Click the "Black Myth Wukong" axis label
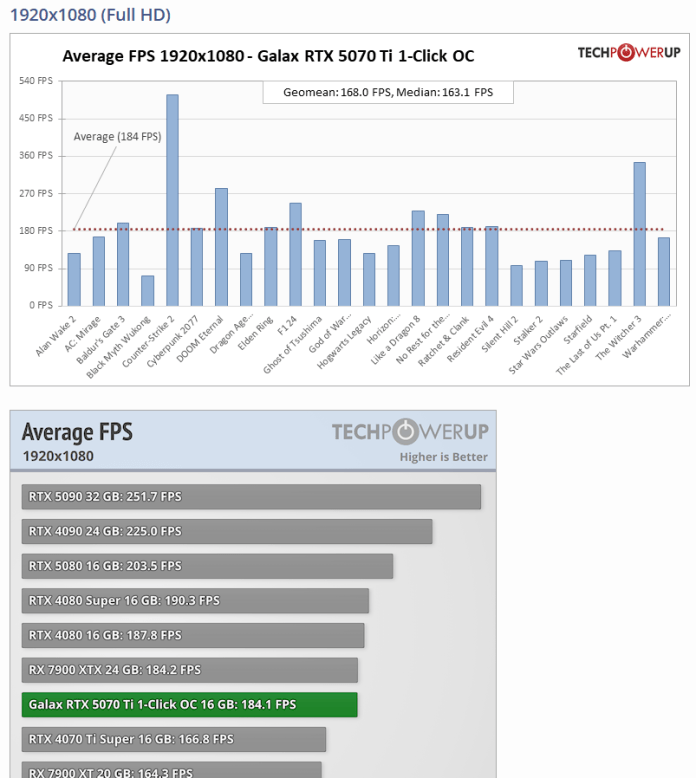The width and height of the screenshot is (696, 778). [x=119, y=347]
